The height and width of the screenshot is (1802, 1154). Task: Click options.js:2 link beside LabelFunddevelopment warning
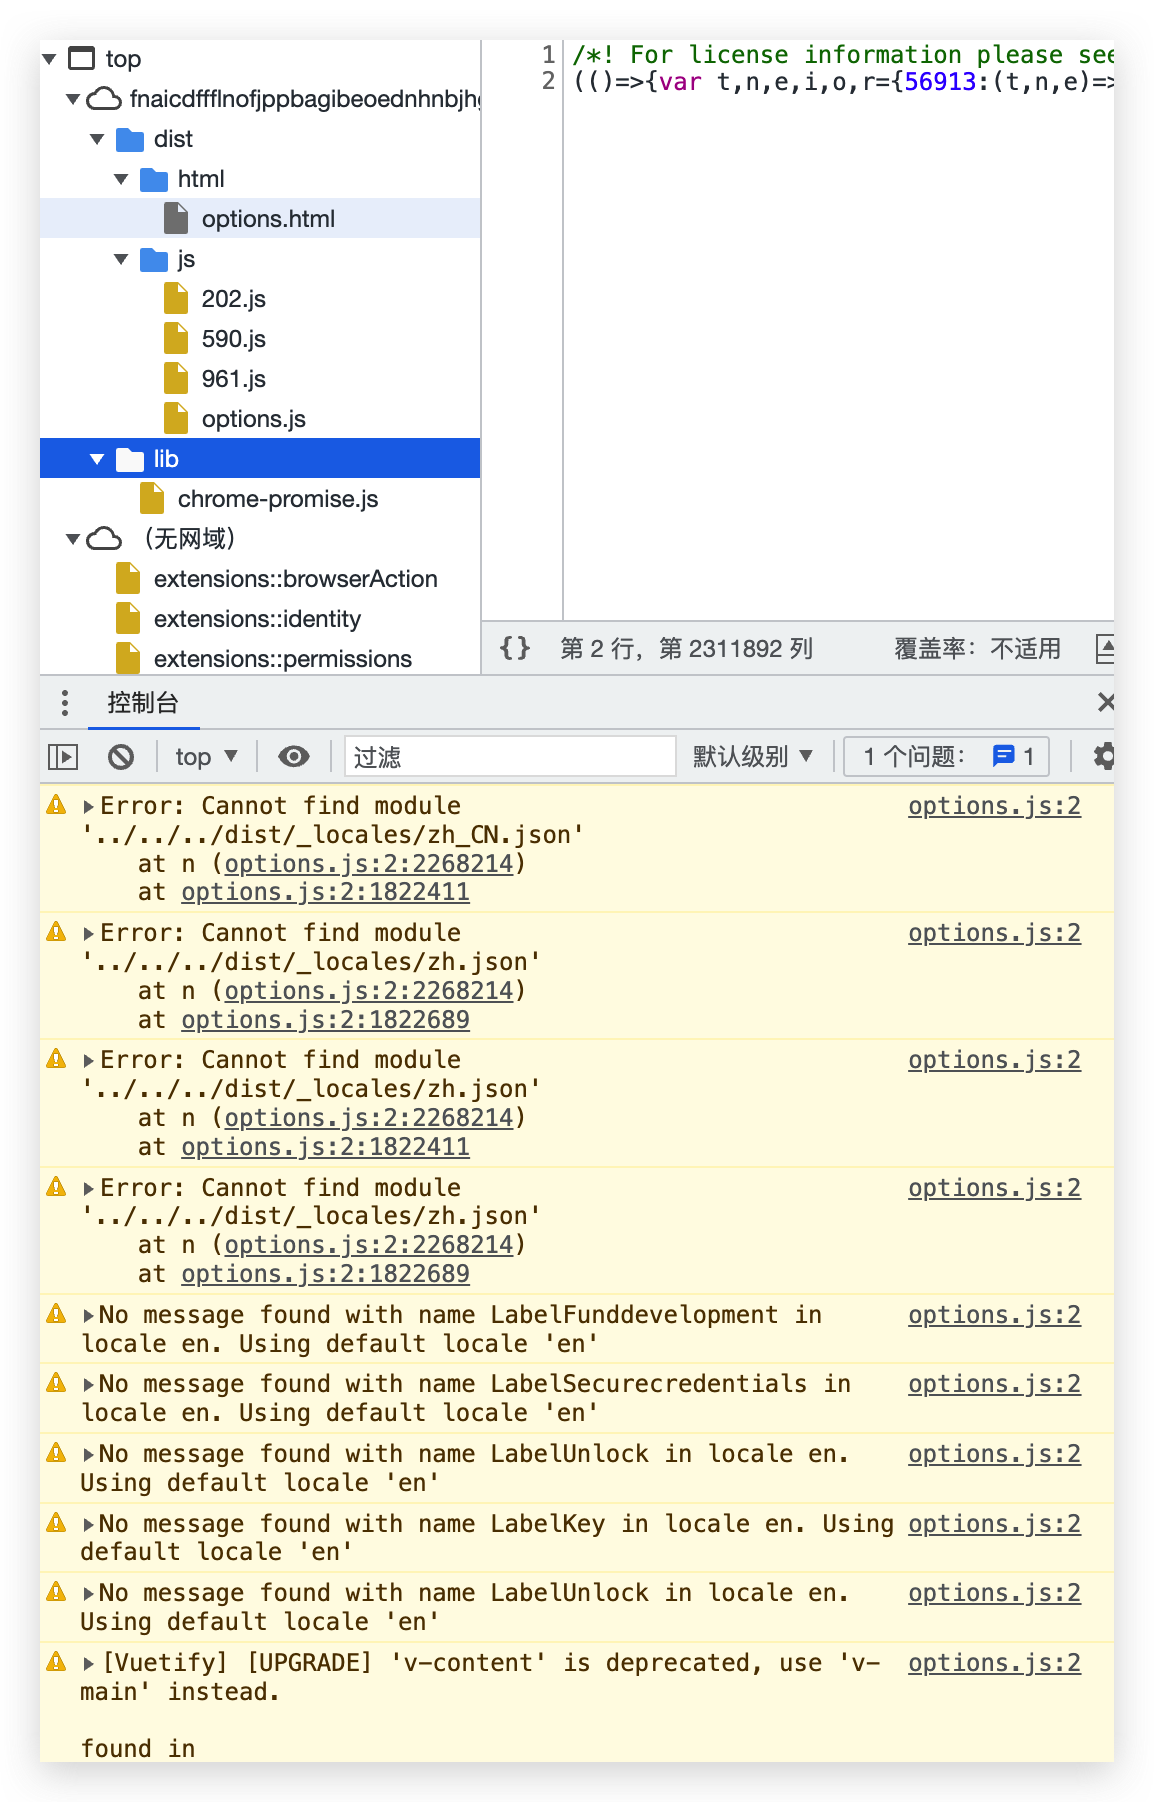click(994, 1315)
